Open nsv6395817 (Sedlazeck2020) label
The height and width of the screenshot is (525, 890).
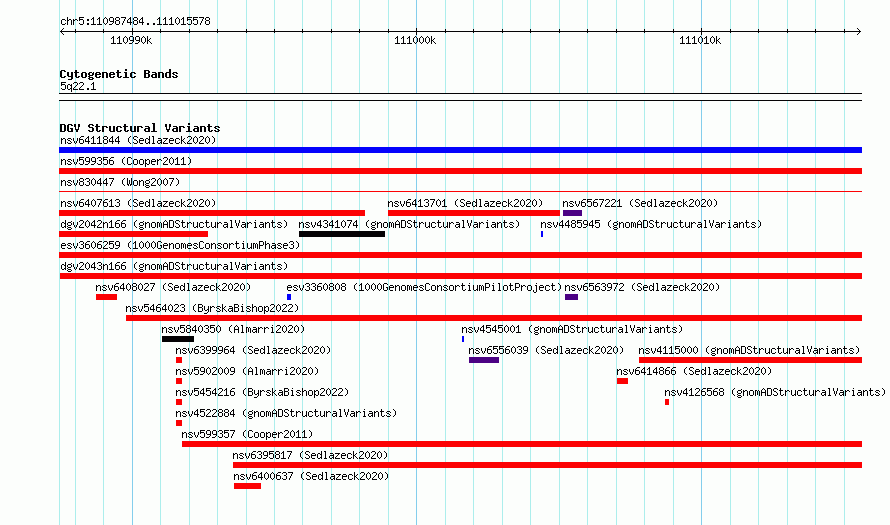click(x=310, y=455)
